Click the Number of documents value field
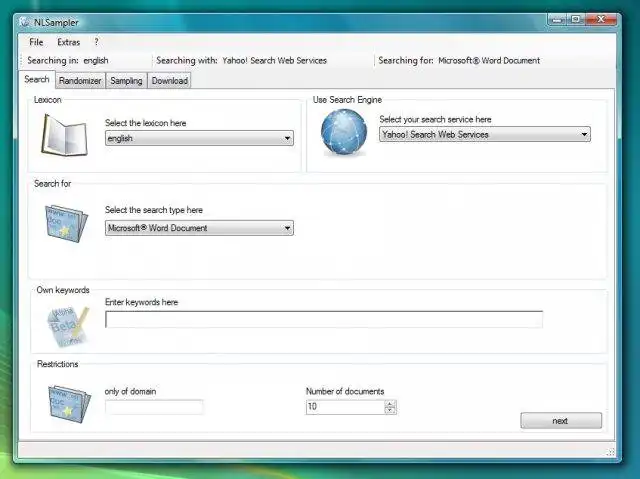Viewport: 640px width, 479px height. tap(345, 407)
